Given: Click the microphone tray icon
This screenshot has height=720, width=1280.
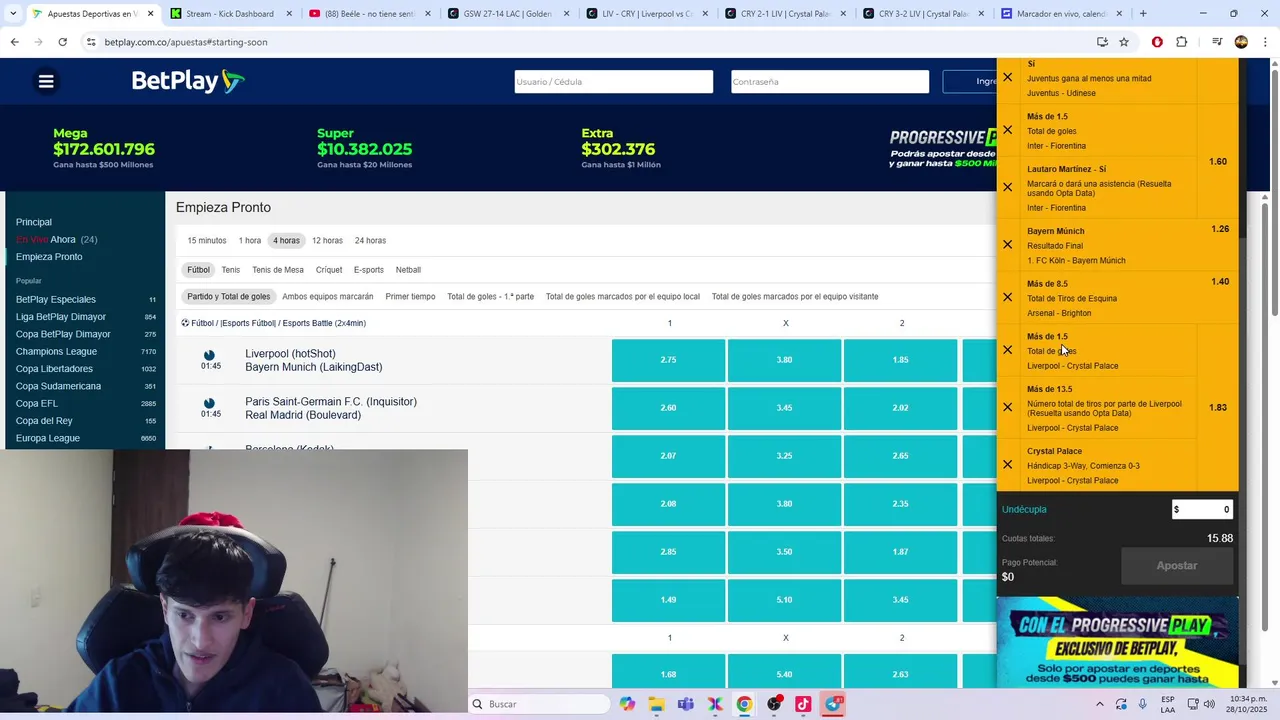Looking at the screenshot, I should click(1142, 704).
